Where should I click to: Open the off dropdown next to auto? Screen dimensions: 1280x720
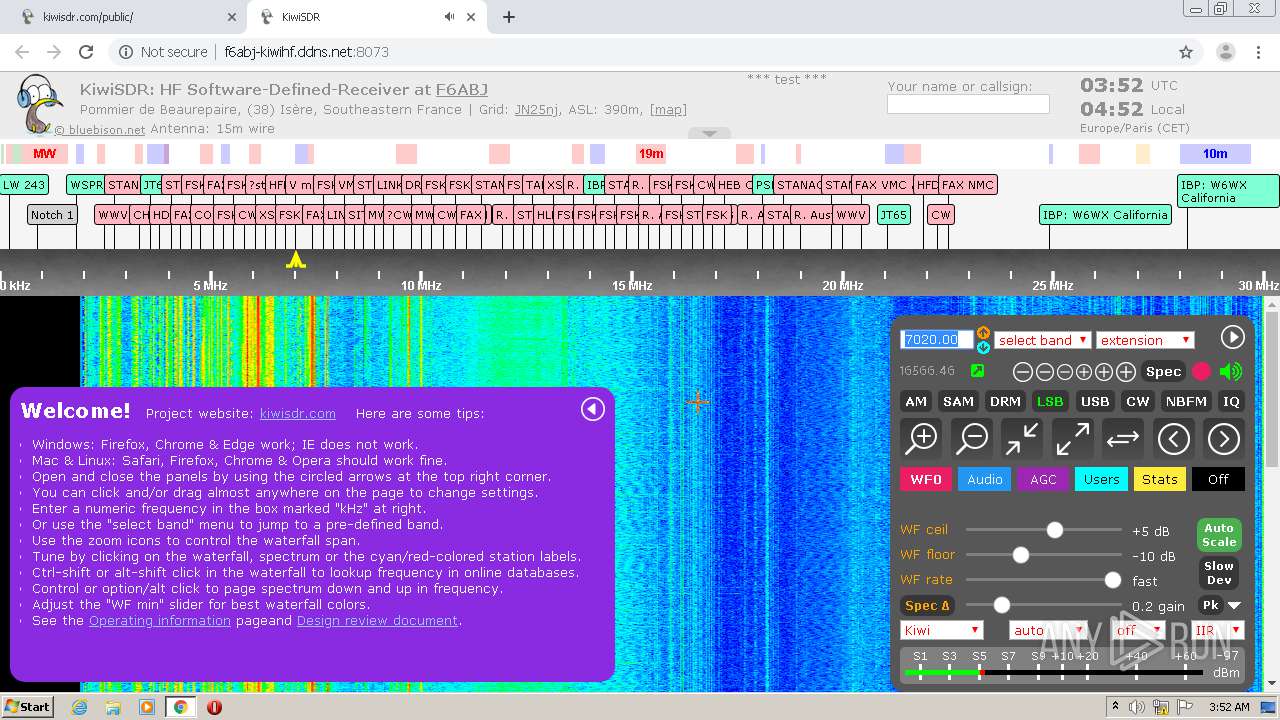click(x=1139, y=630)
